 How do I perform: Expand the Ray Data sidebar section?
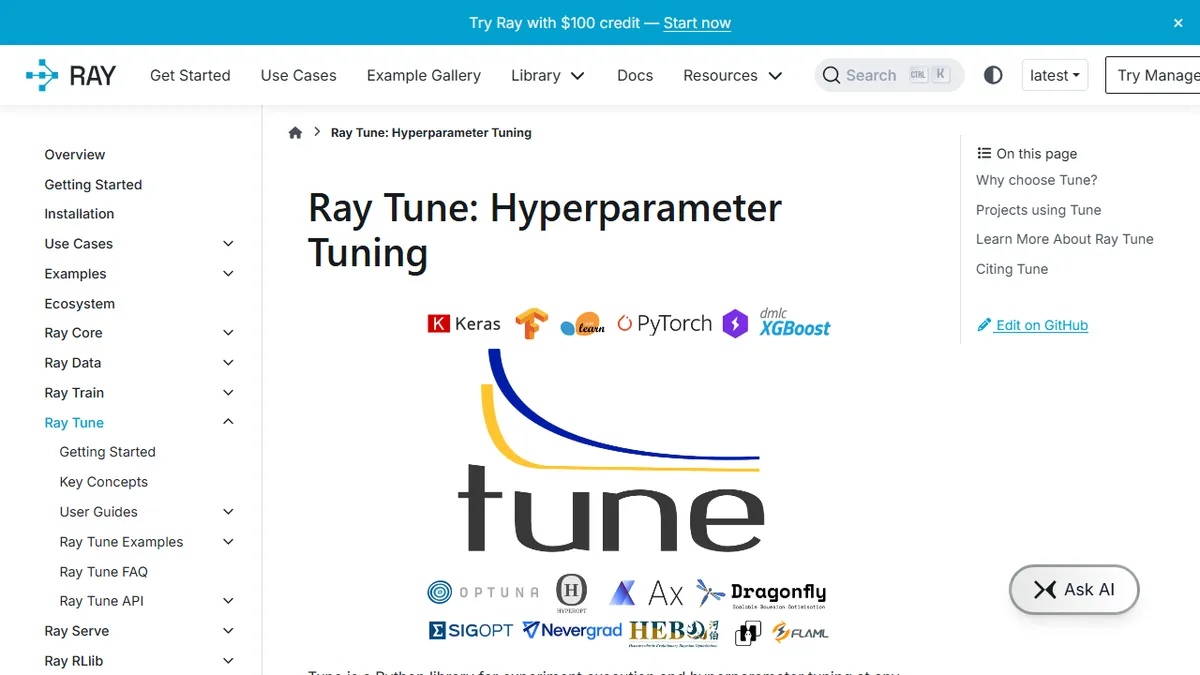click(x=228, y=363)
